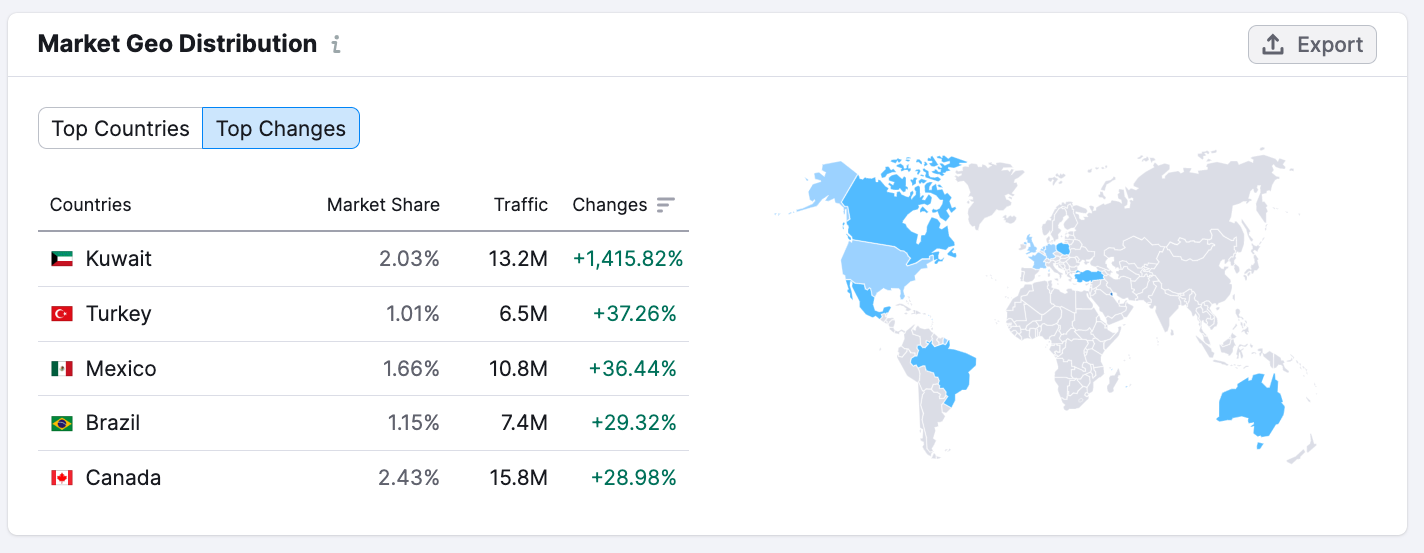This screenshot has width=1424, height=553.
Task: Click the Brazil flag icon
Action: (62, 424)
